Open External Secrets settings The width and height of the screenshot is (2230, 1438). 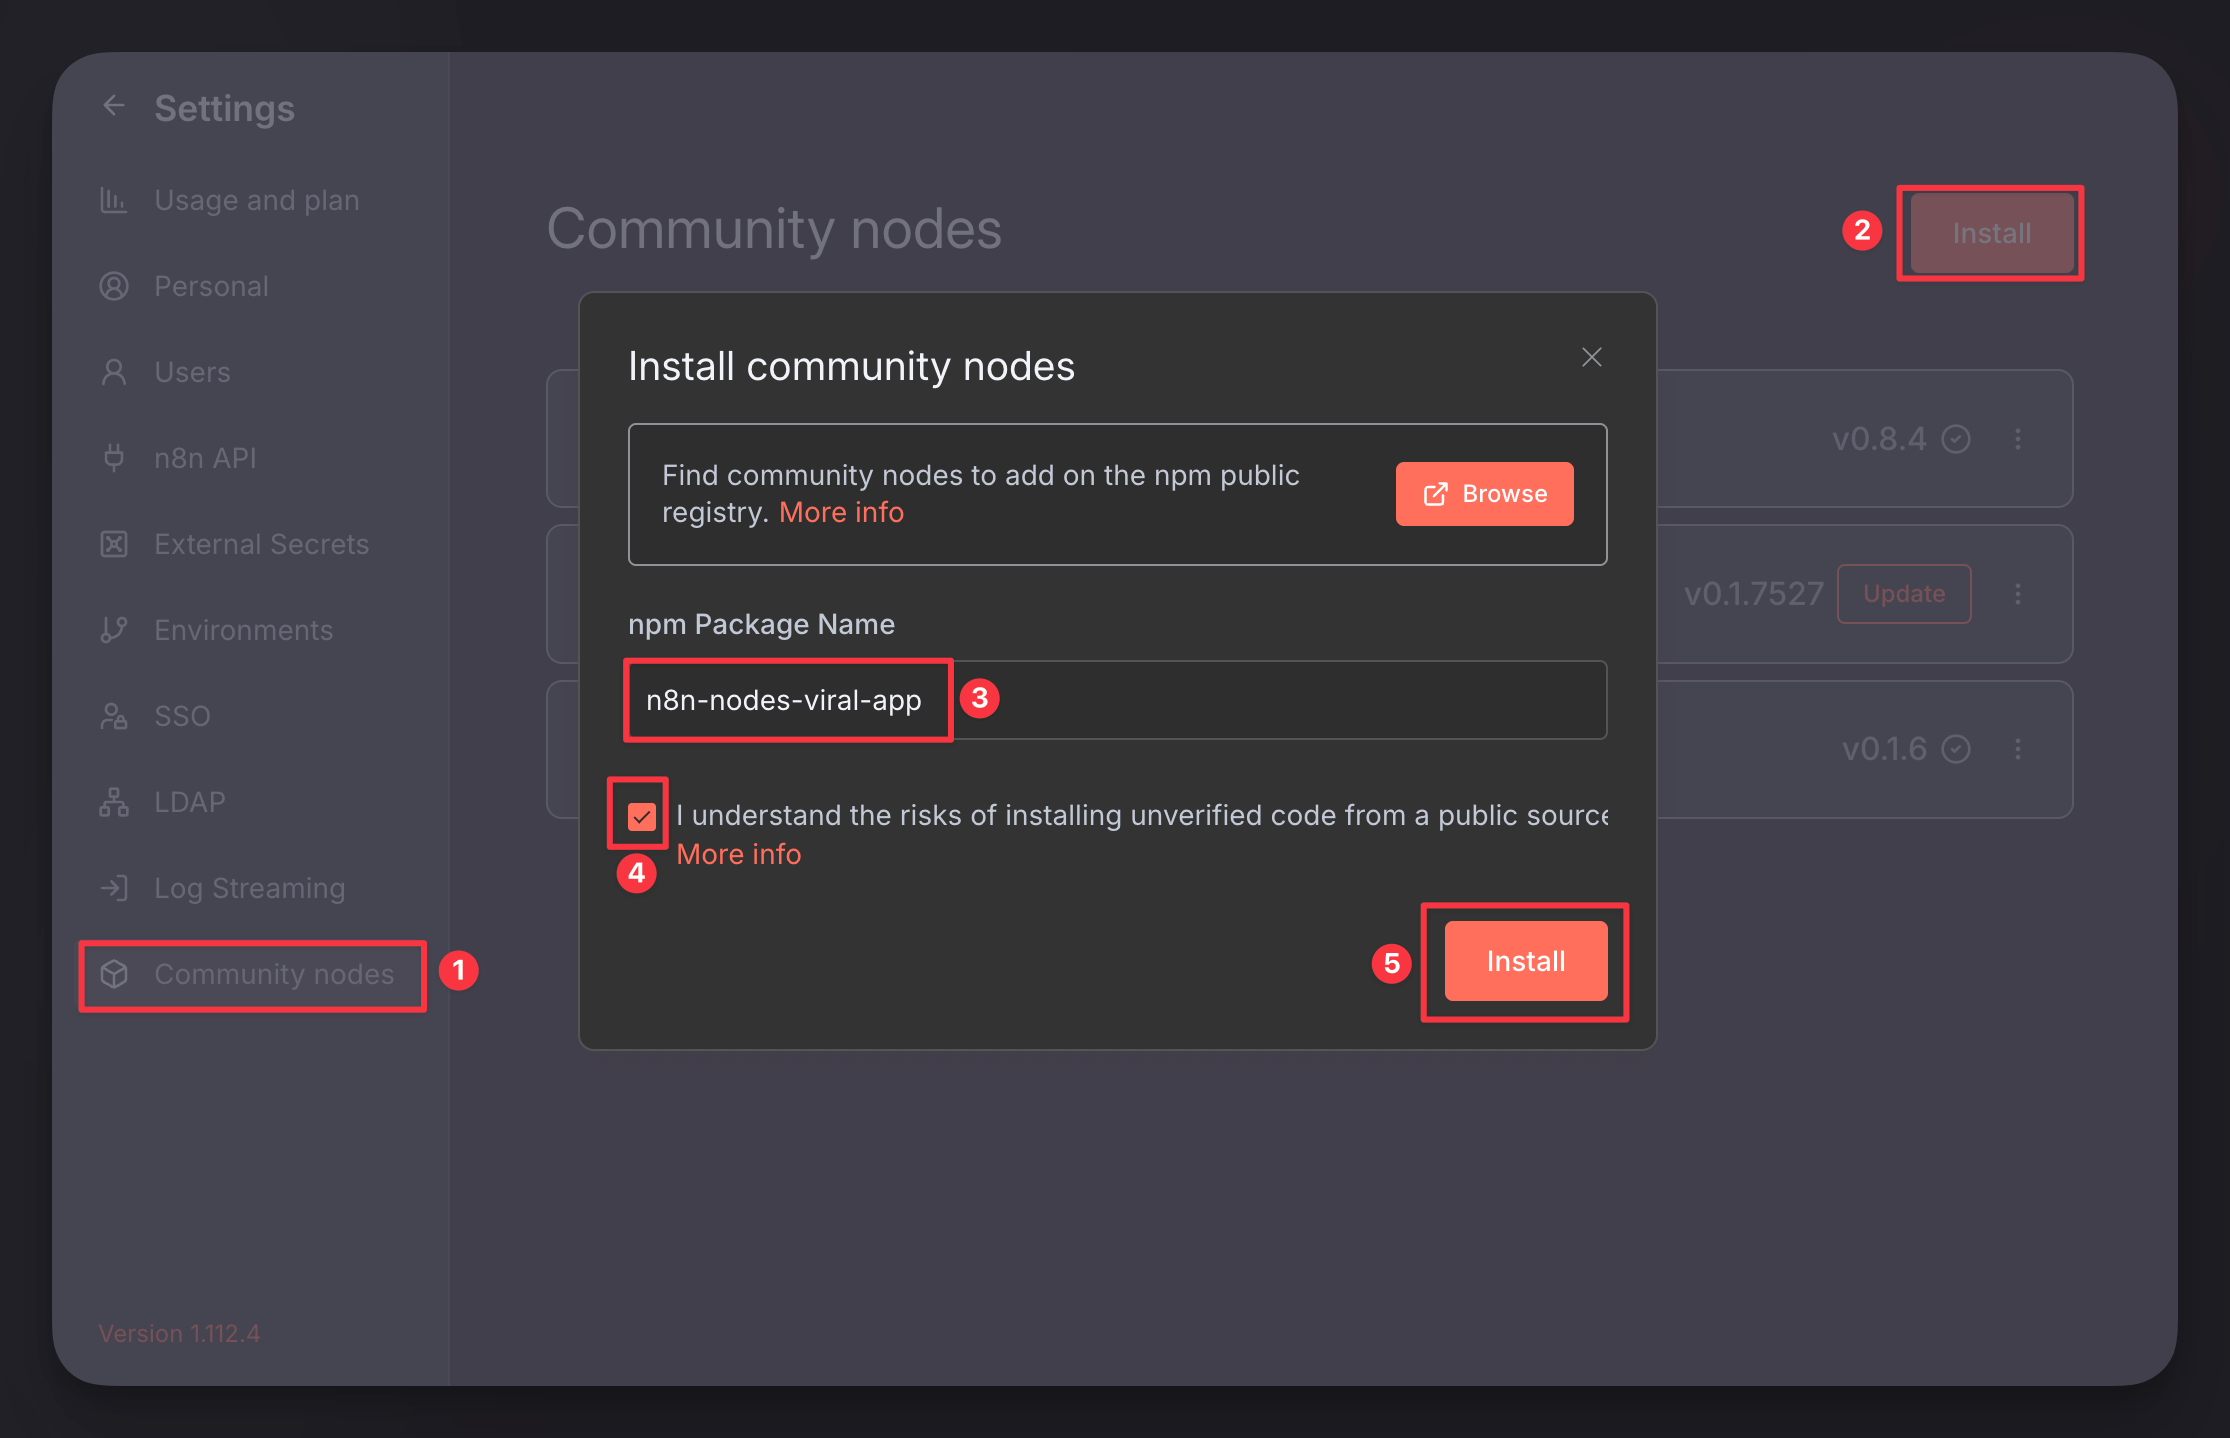point(261,543)
